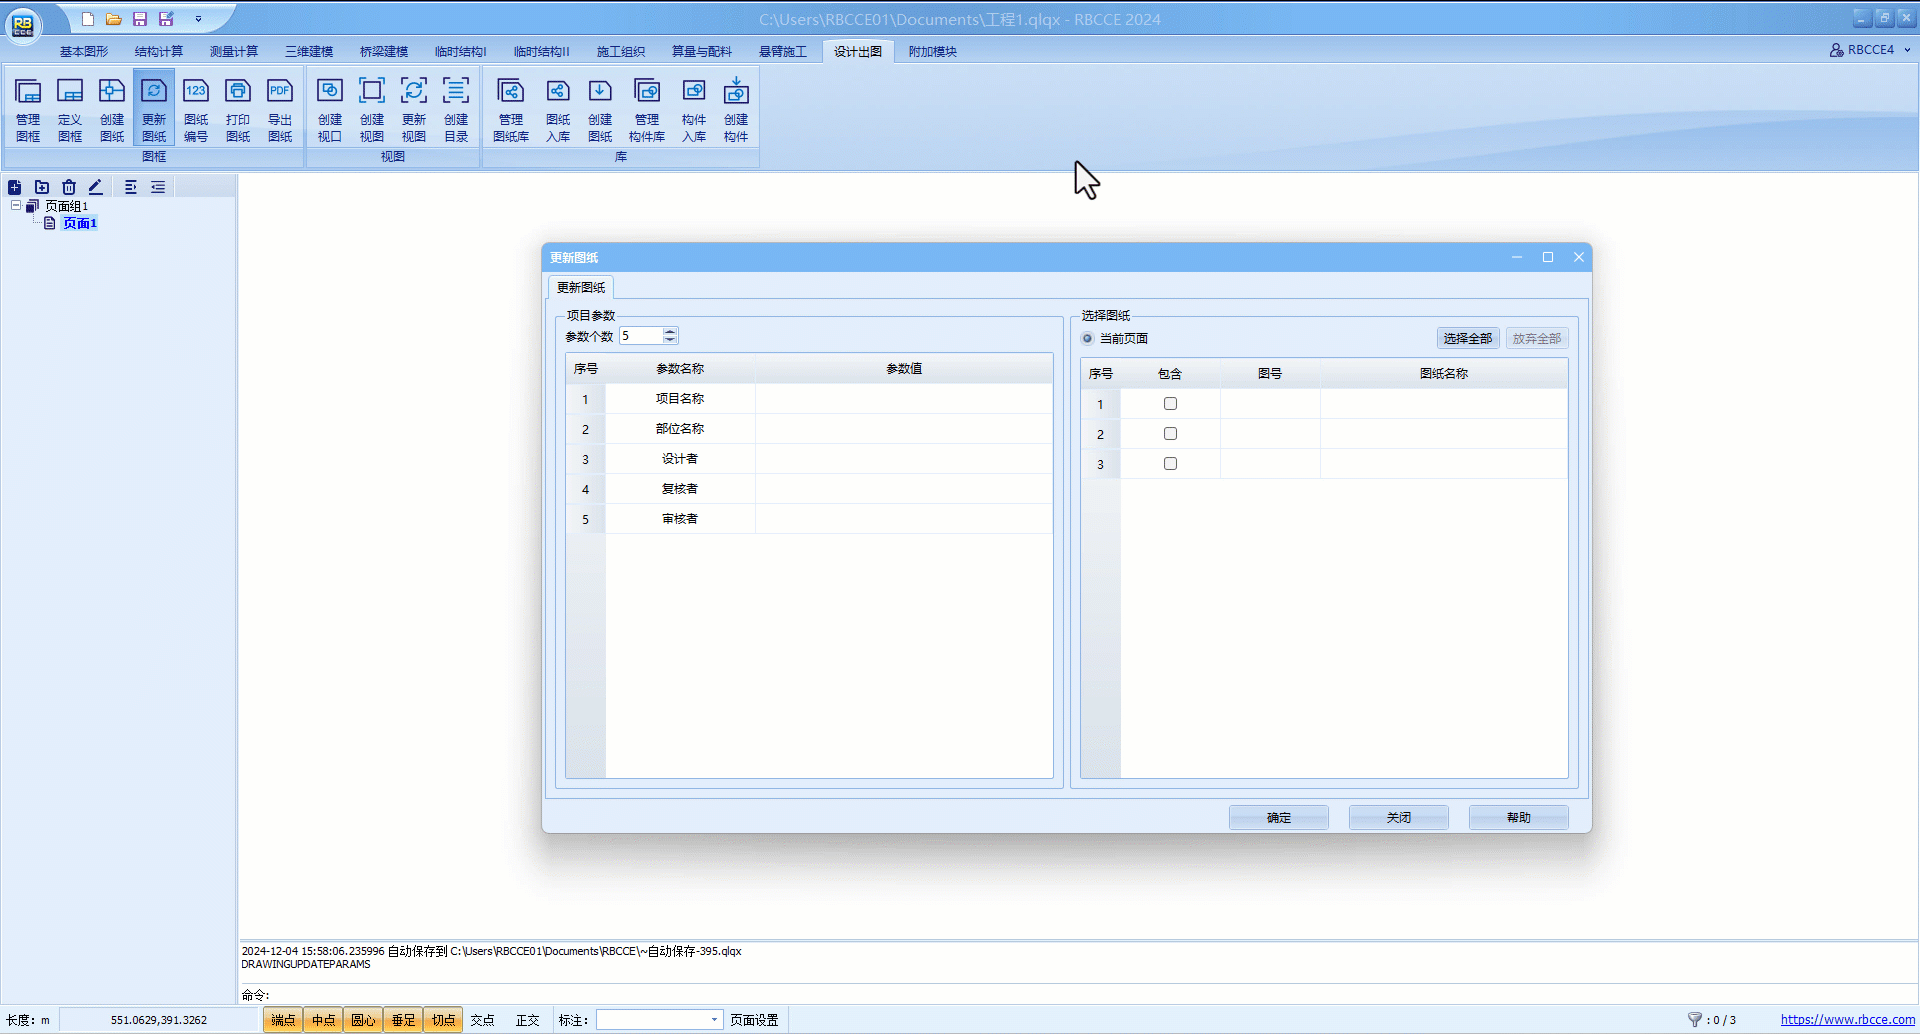
Task: Open the quick access toolbar dropdown arrow
Action: [x=198, y=19]
